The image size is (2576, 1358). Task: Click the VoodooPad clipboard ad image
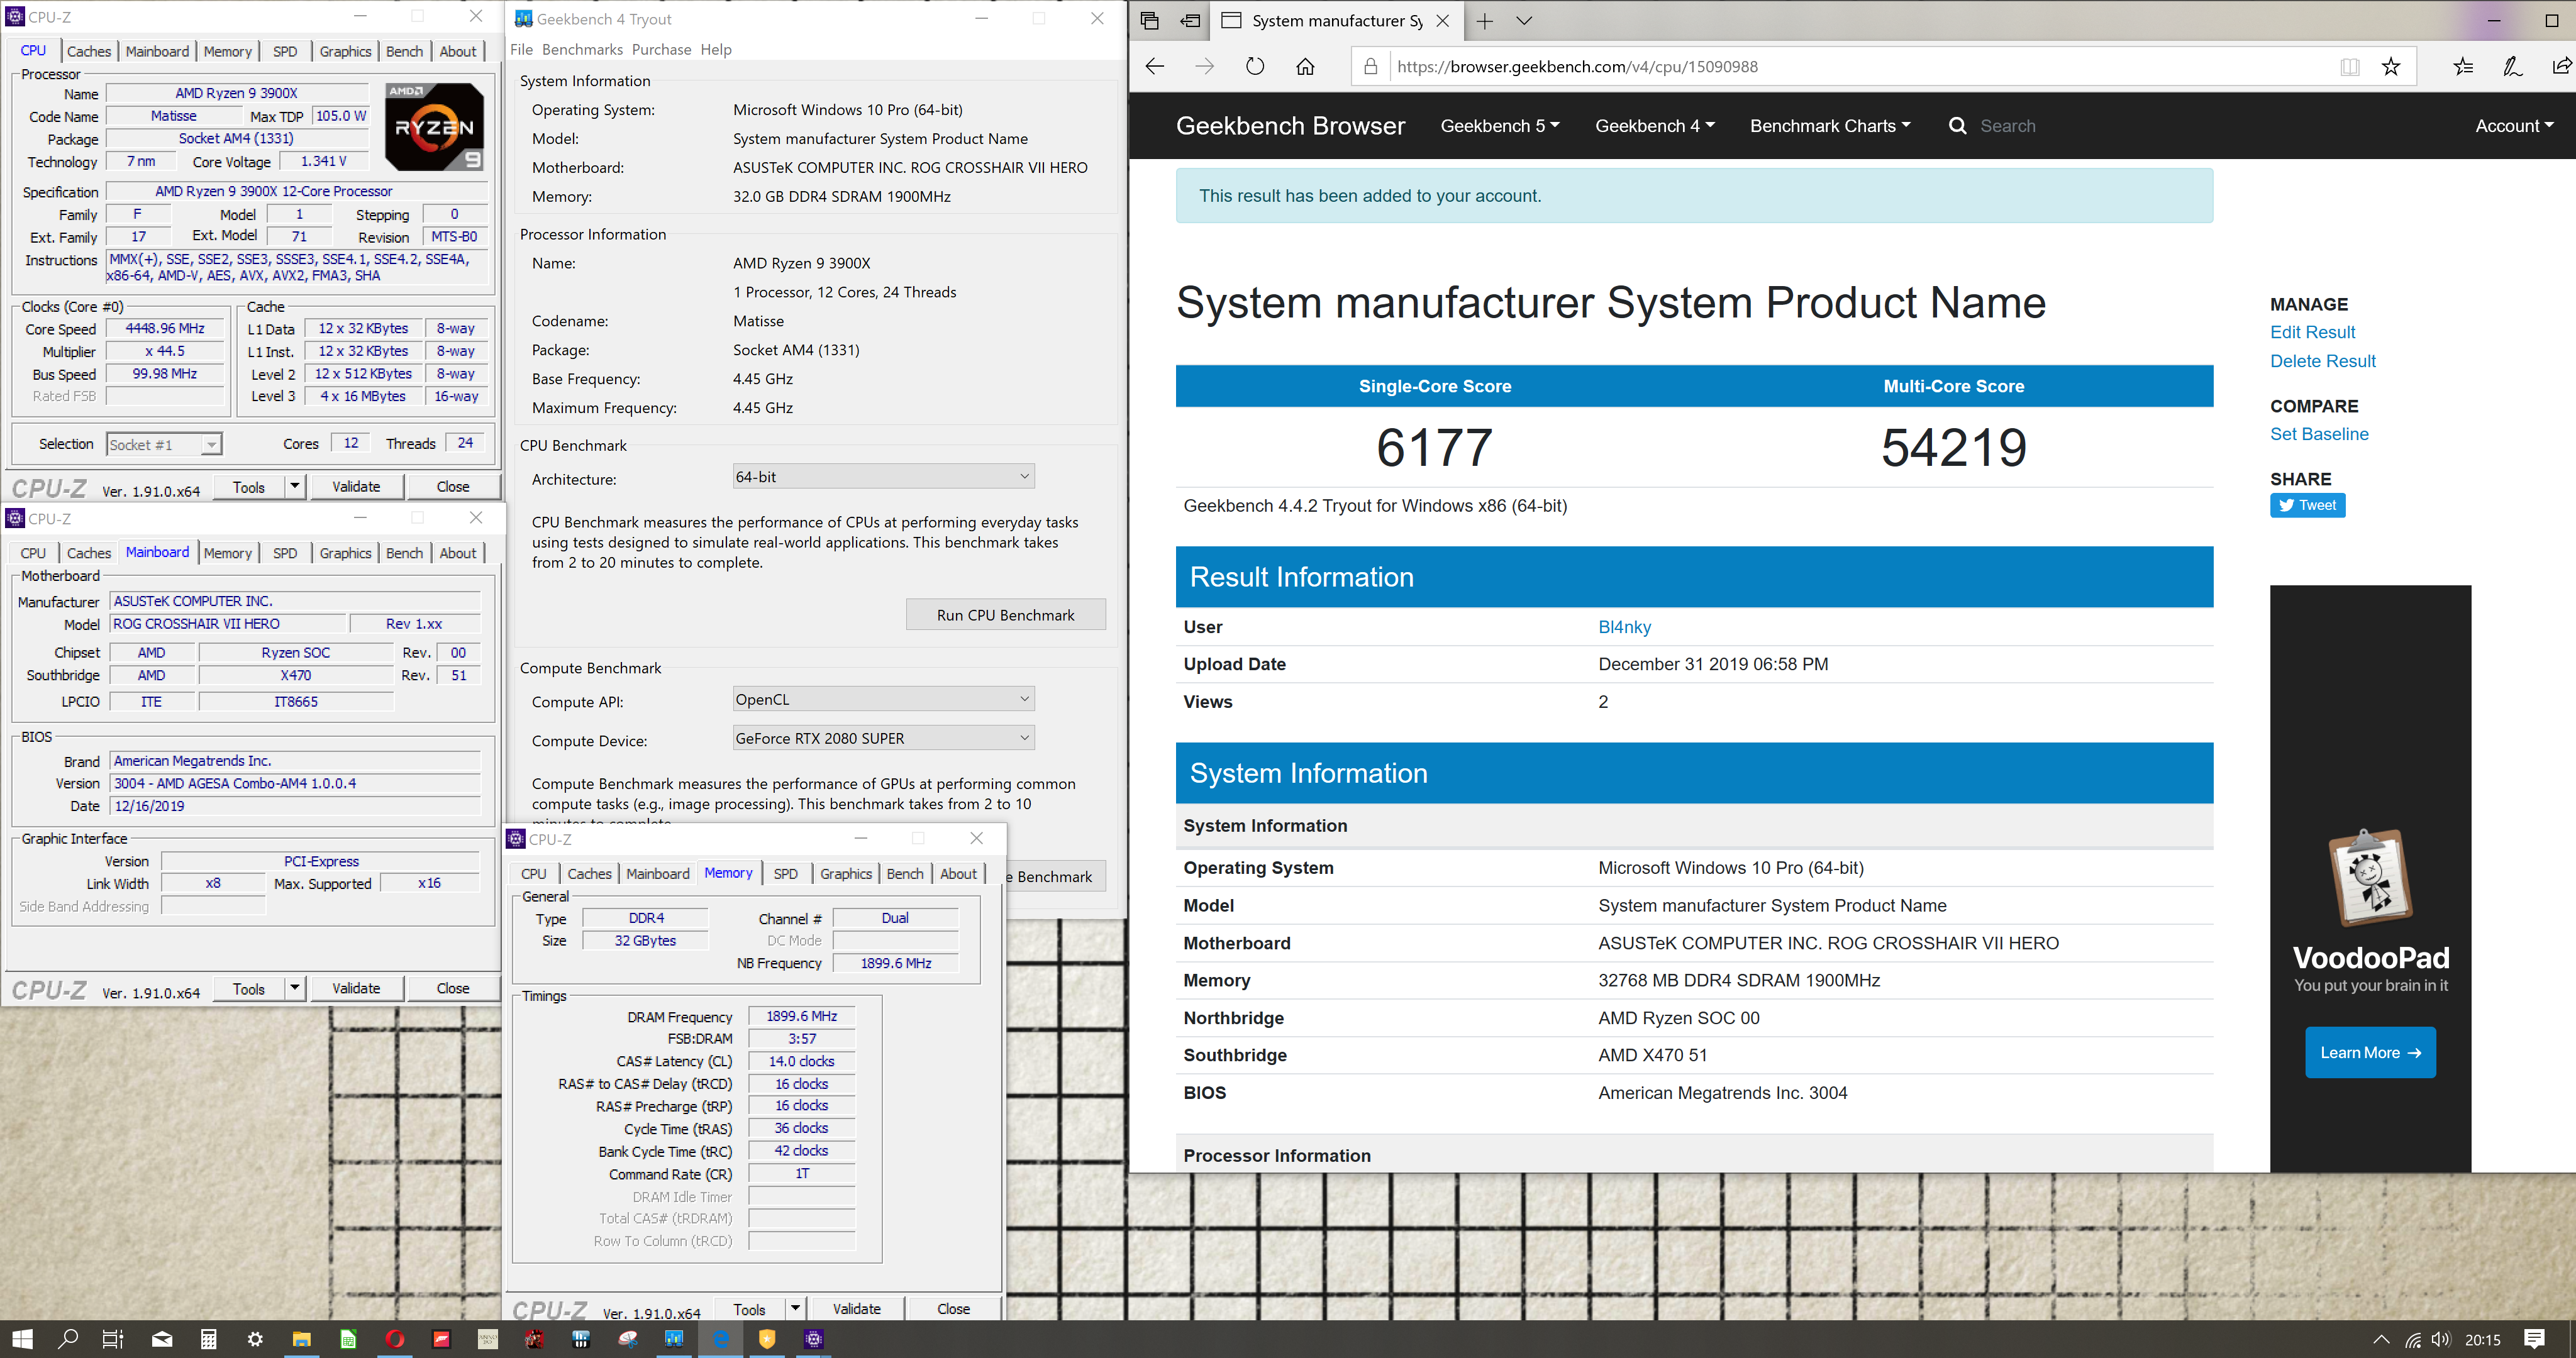coord(2370,878)
